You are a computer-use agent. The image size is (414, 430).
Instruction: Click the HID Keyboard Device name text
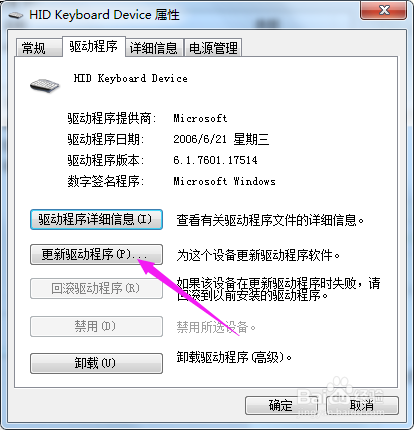tap(130, 79)
